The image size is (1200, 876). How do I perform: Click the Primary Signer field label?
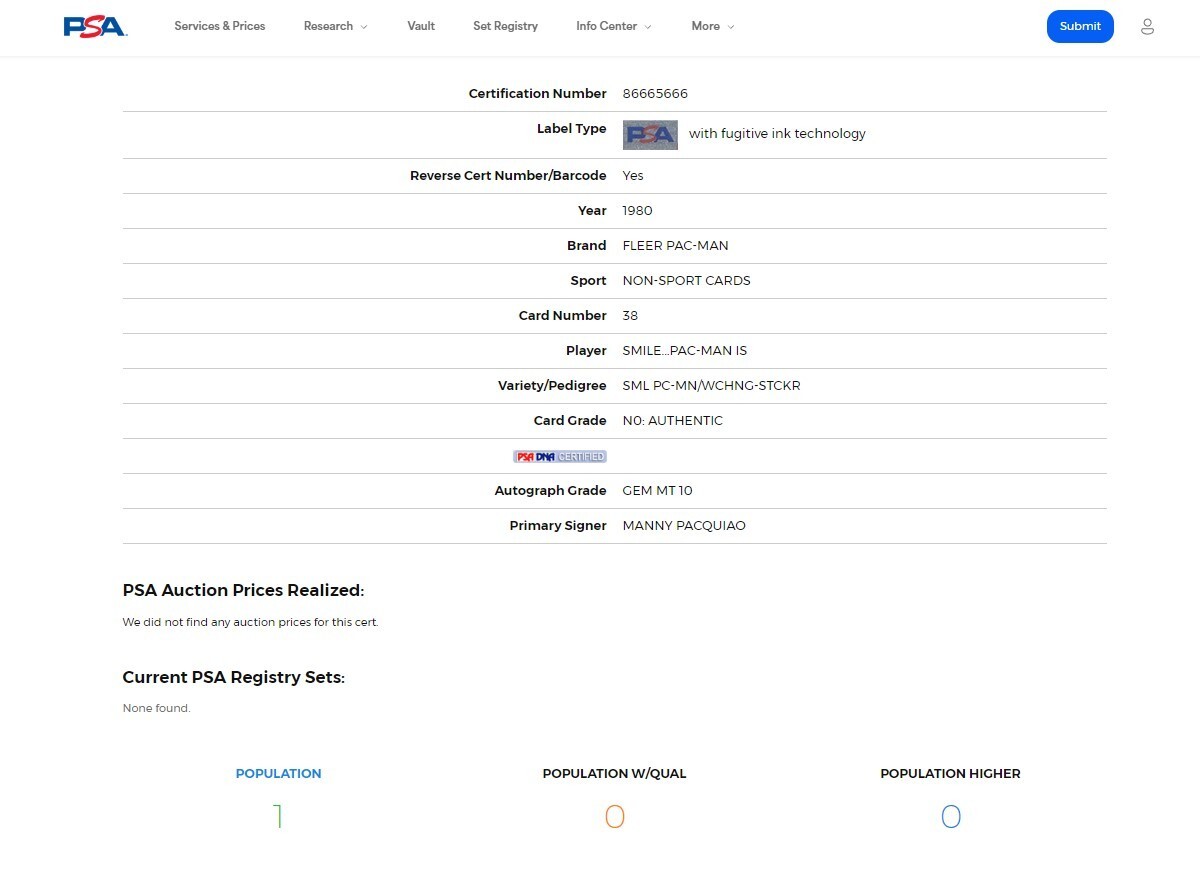558,526
